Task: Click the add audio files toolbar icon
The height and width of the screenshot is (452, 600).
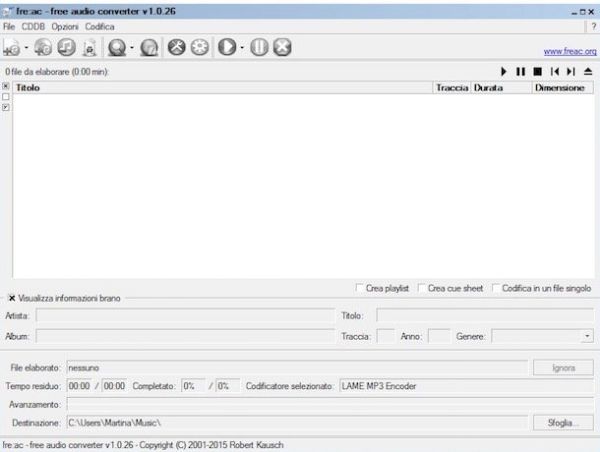Action: pos(12,47)
